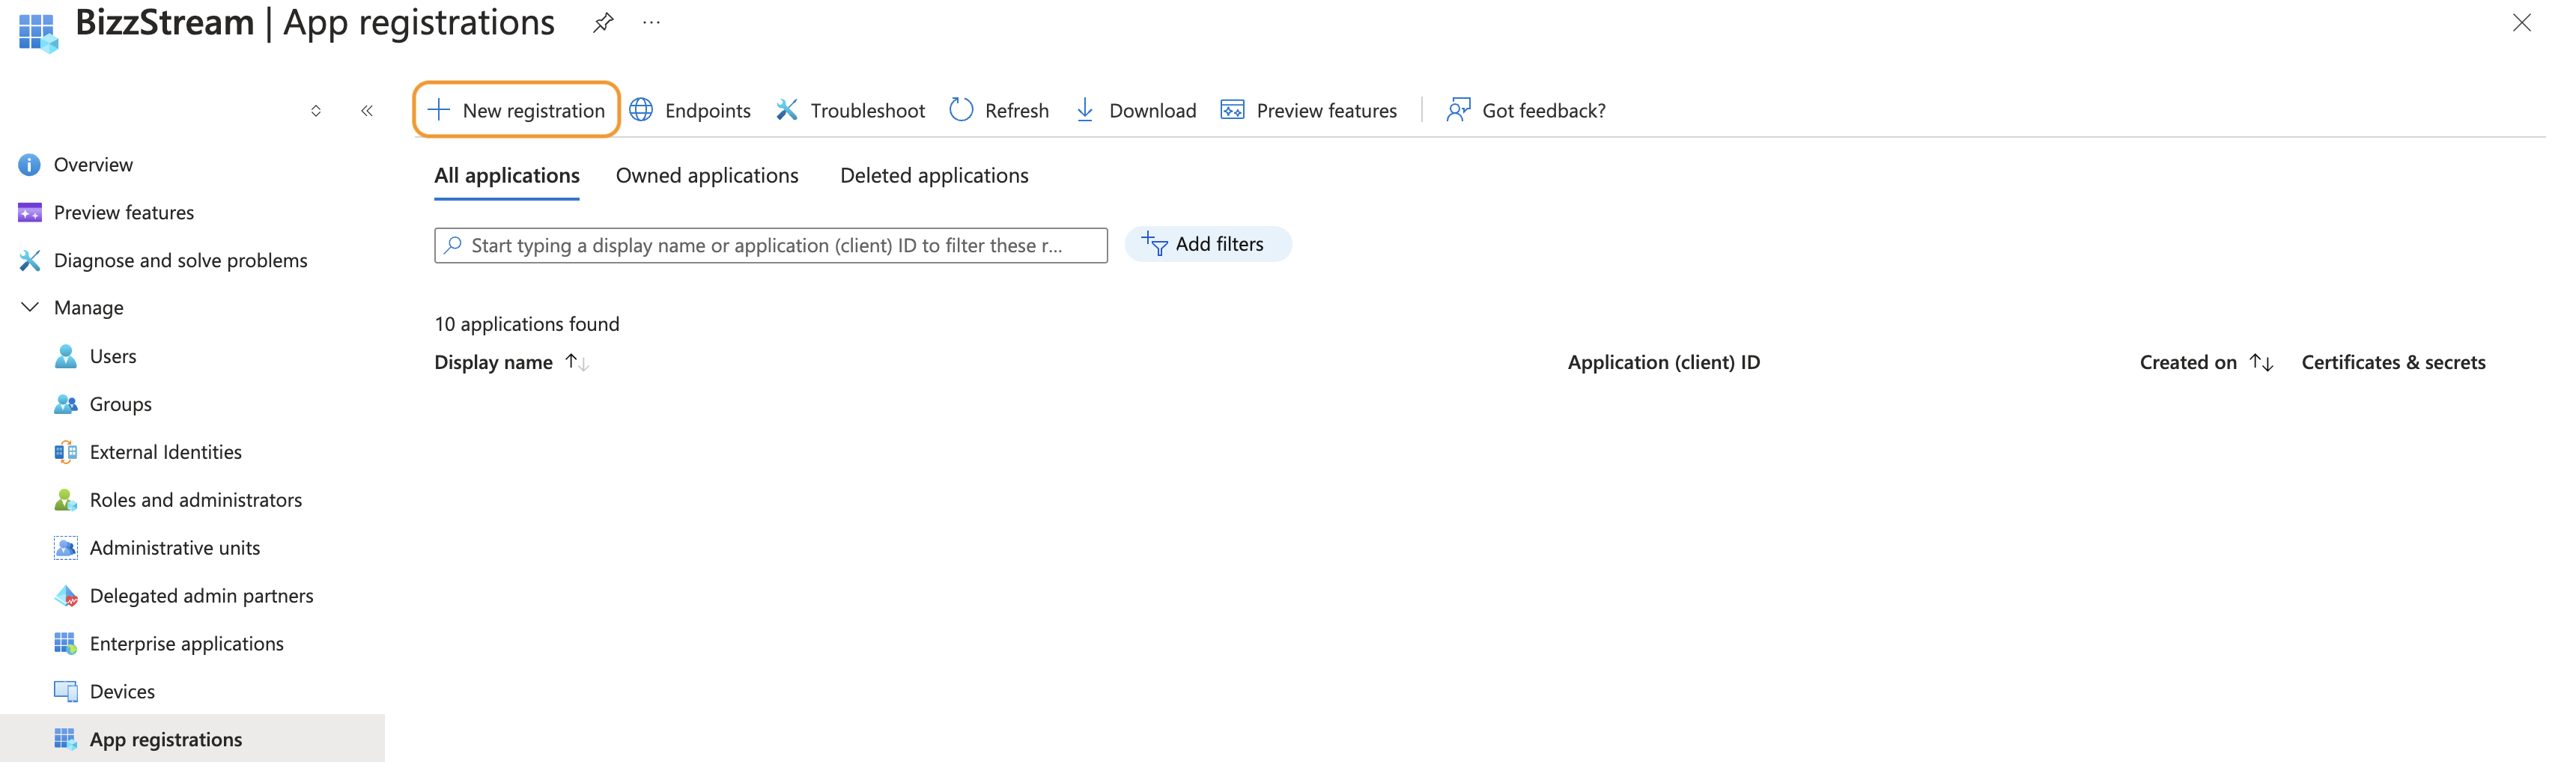Click the Enterprise applications grid icon
Viewport: 2576px width, 771px height.
coord(65,645)
